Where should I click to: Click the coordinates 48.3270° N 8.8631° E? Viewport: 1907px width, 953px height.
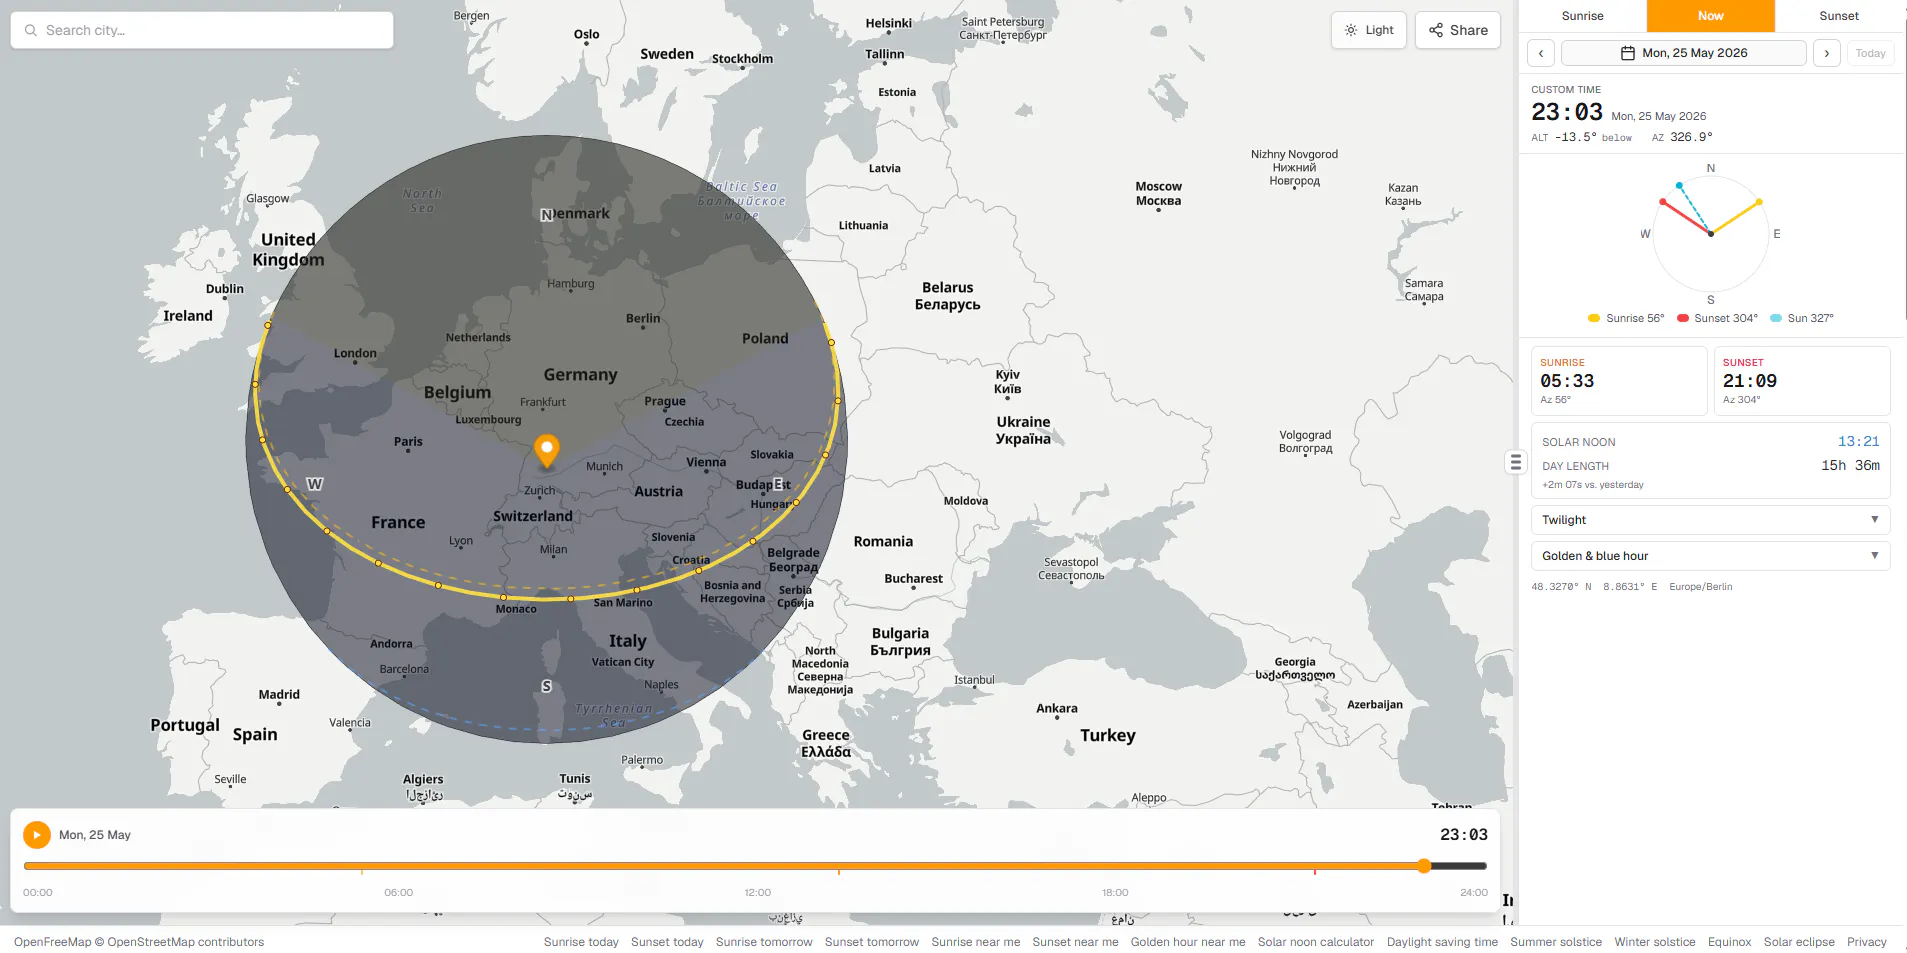pos(1594,587)
